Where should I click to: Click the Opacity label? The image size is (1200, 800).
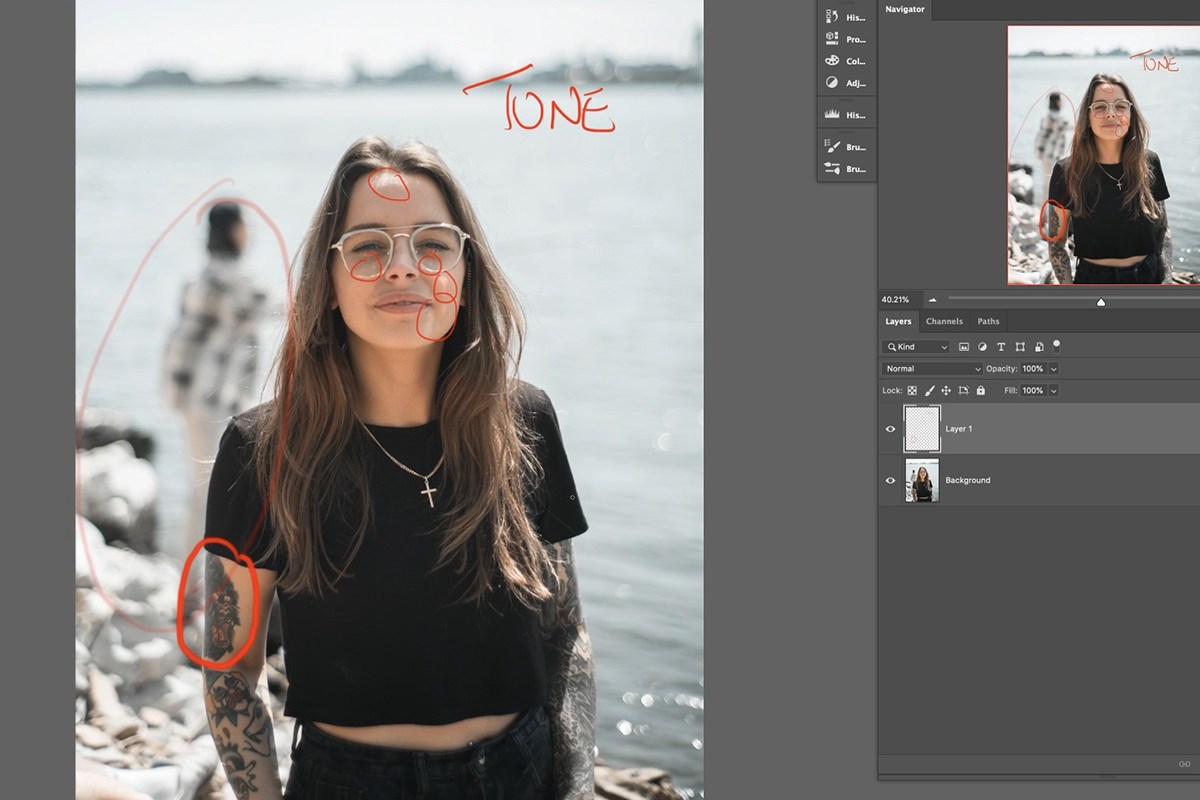1001,369
